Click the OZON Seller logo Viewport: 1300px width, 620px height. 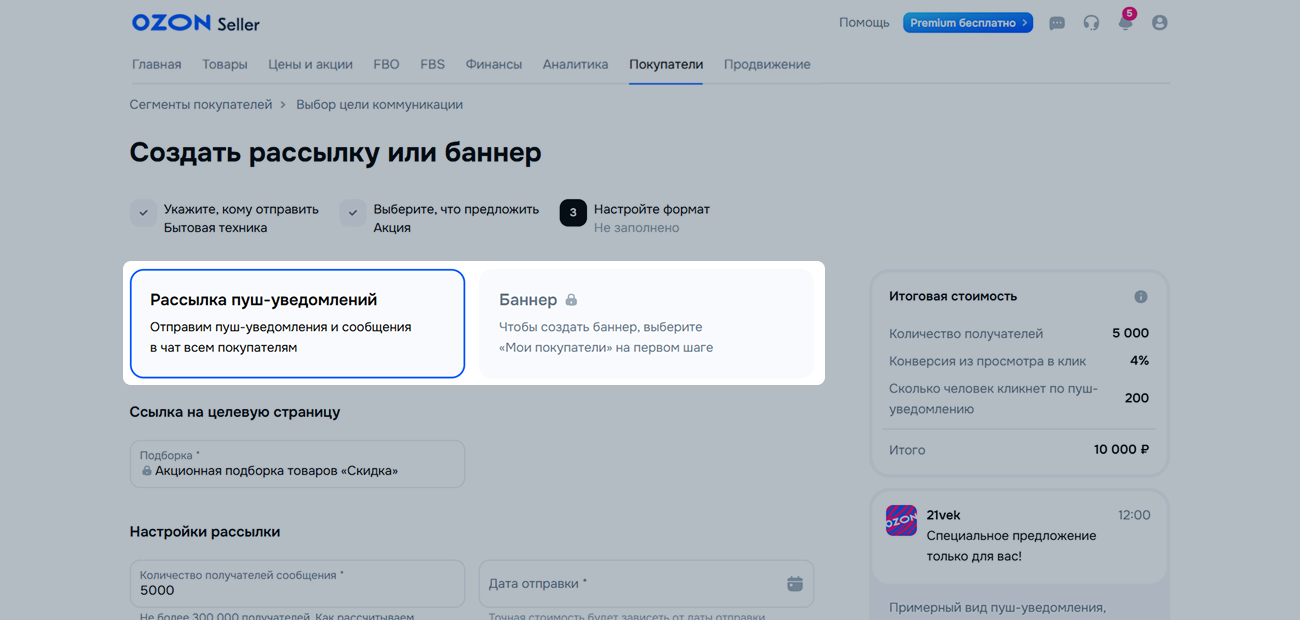tap(195, 23)
